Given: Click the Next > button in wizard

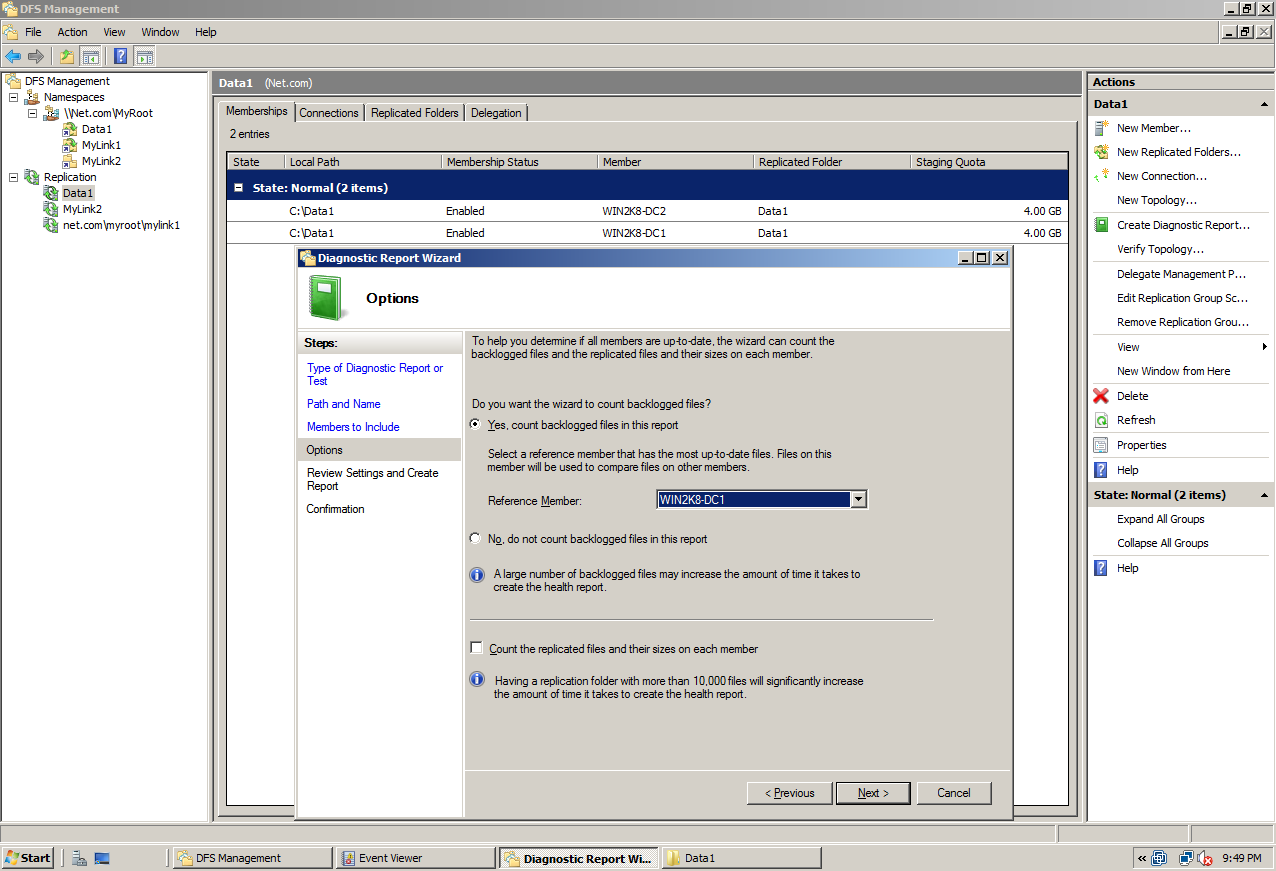Looking at the screenshot, I should pos(873,793).
